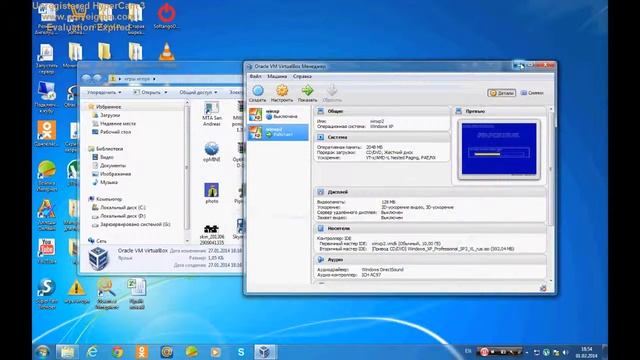
Task: Click the Аудио (Audio) speaker section icon
Action: click(321, 260)
